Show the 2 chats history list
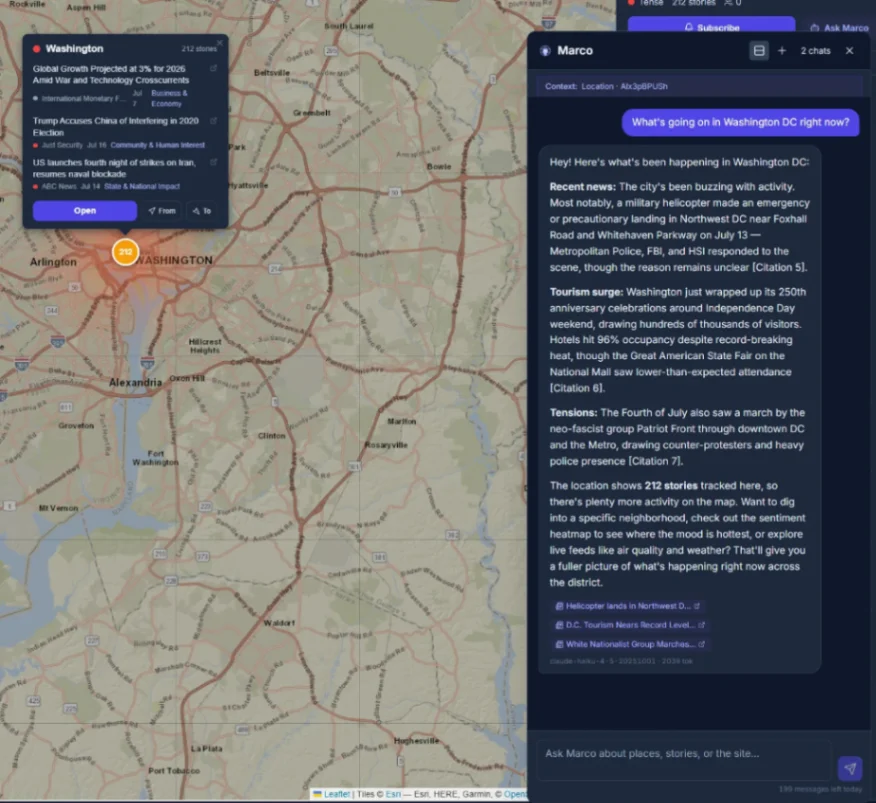This screenshot has height=803, width=876. point(815,51)
